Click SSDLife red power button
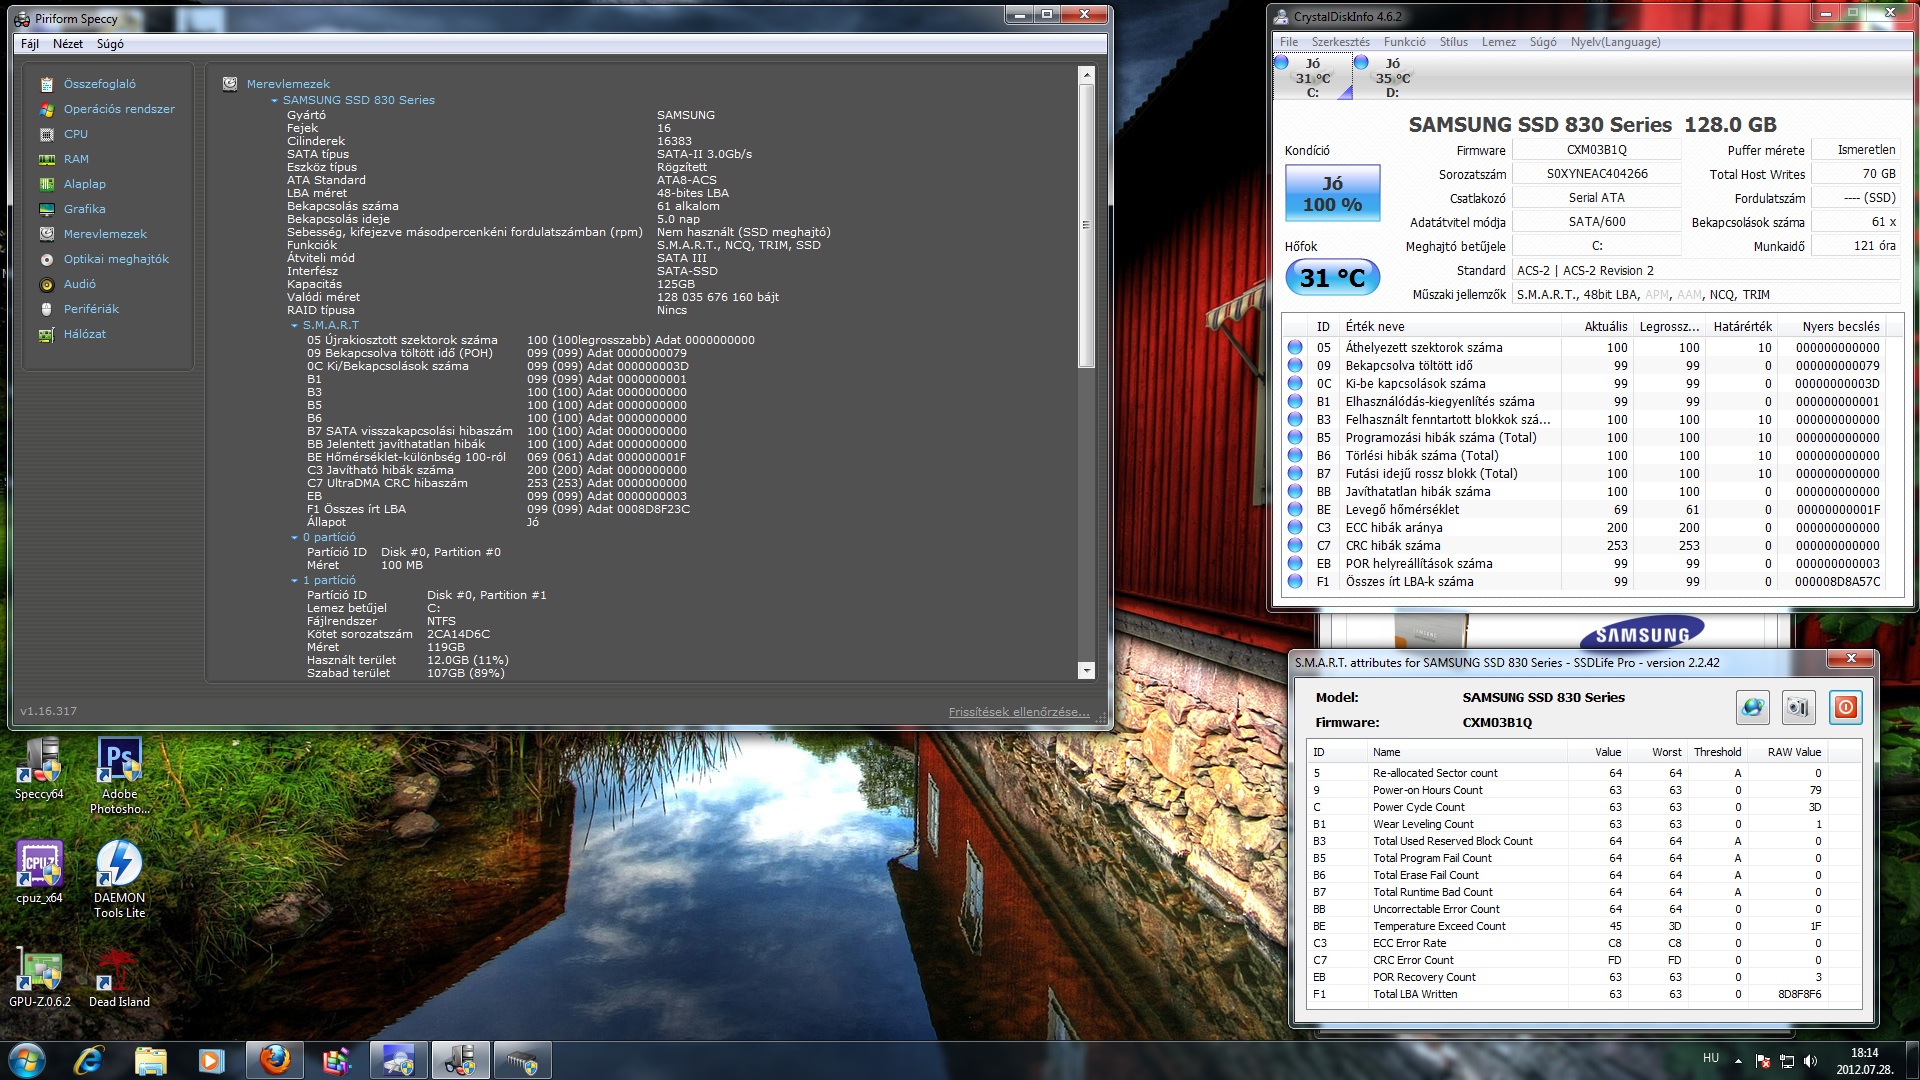This screenshot has width=1920, height=1080. [x=1845, y=708]
